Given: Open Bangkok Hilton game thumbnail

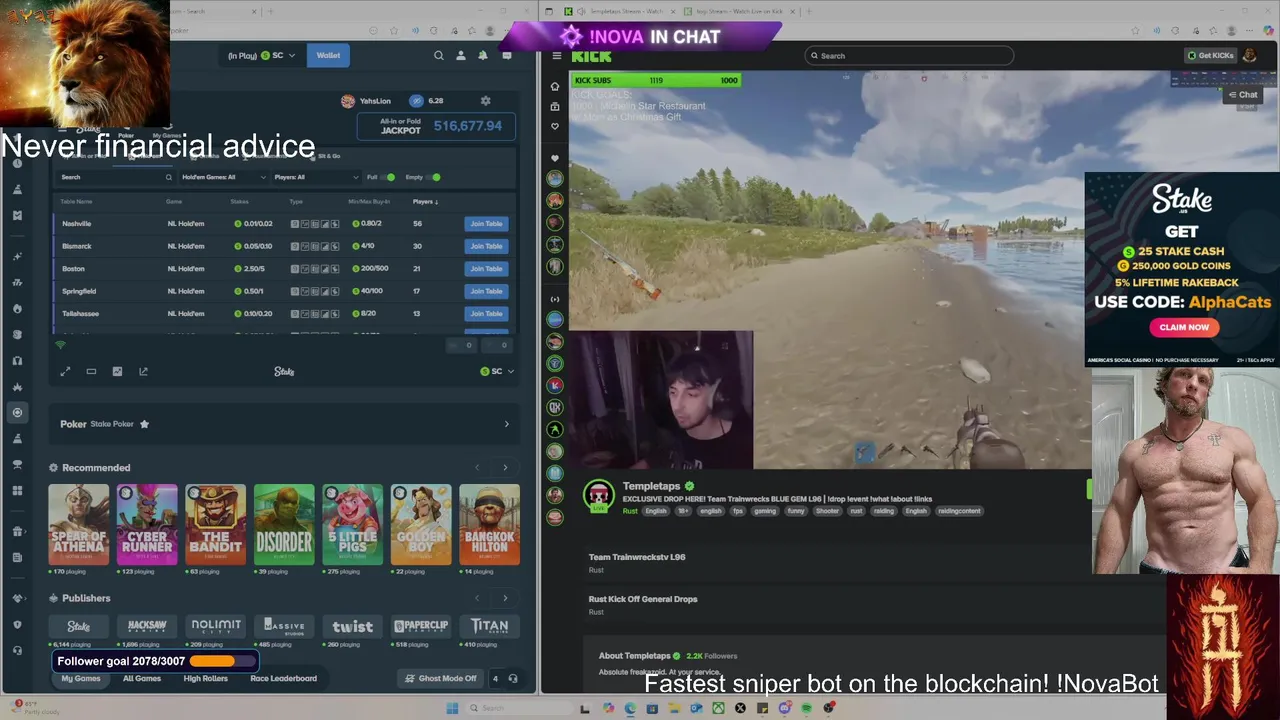Looking at the screenshot, I should (x=489, y=524).
